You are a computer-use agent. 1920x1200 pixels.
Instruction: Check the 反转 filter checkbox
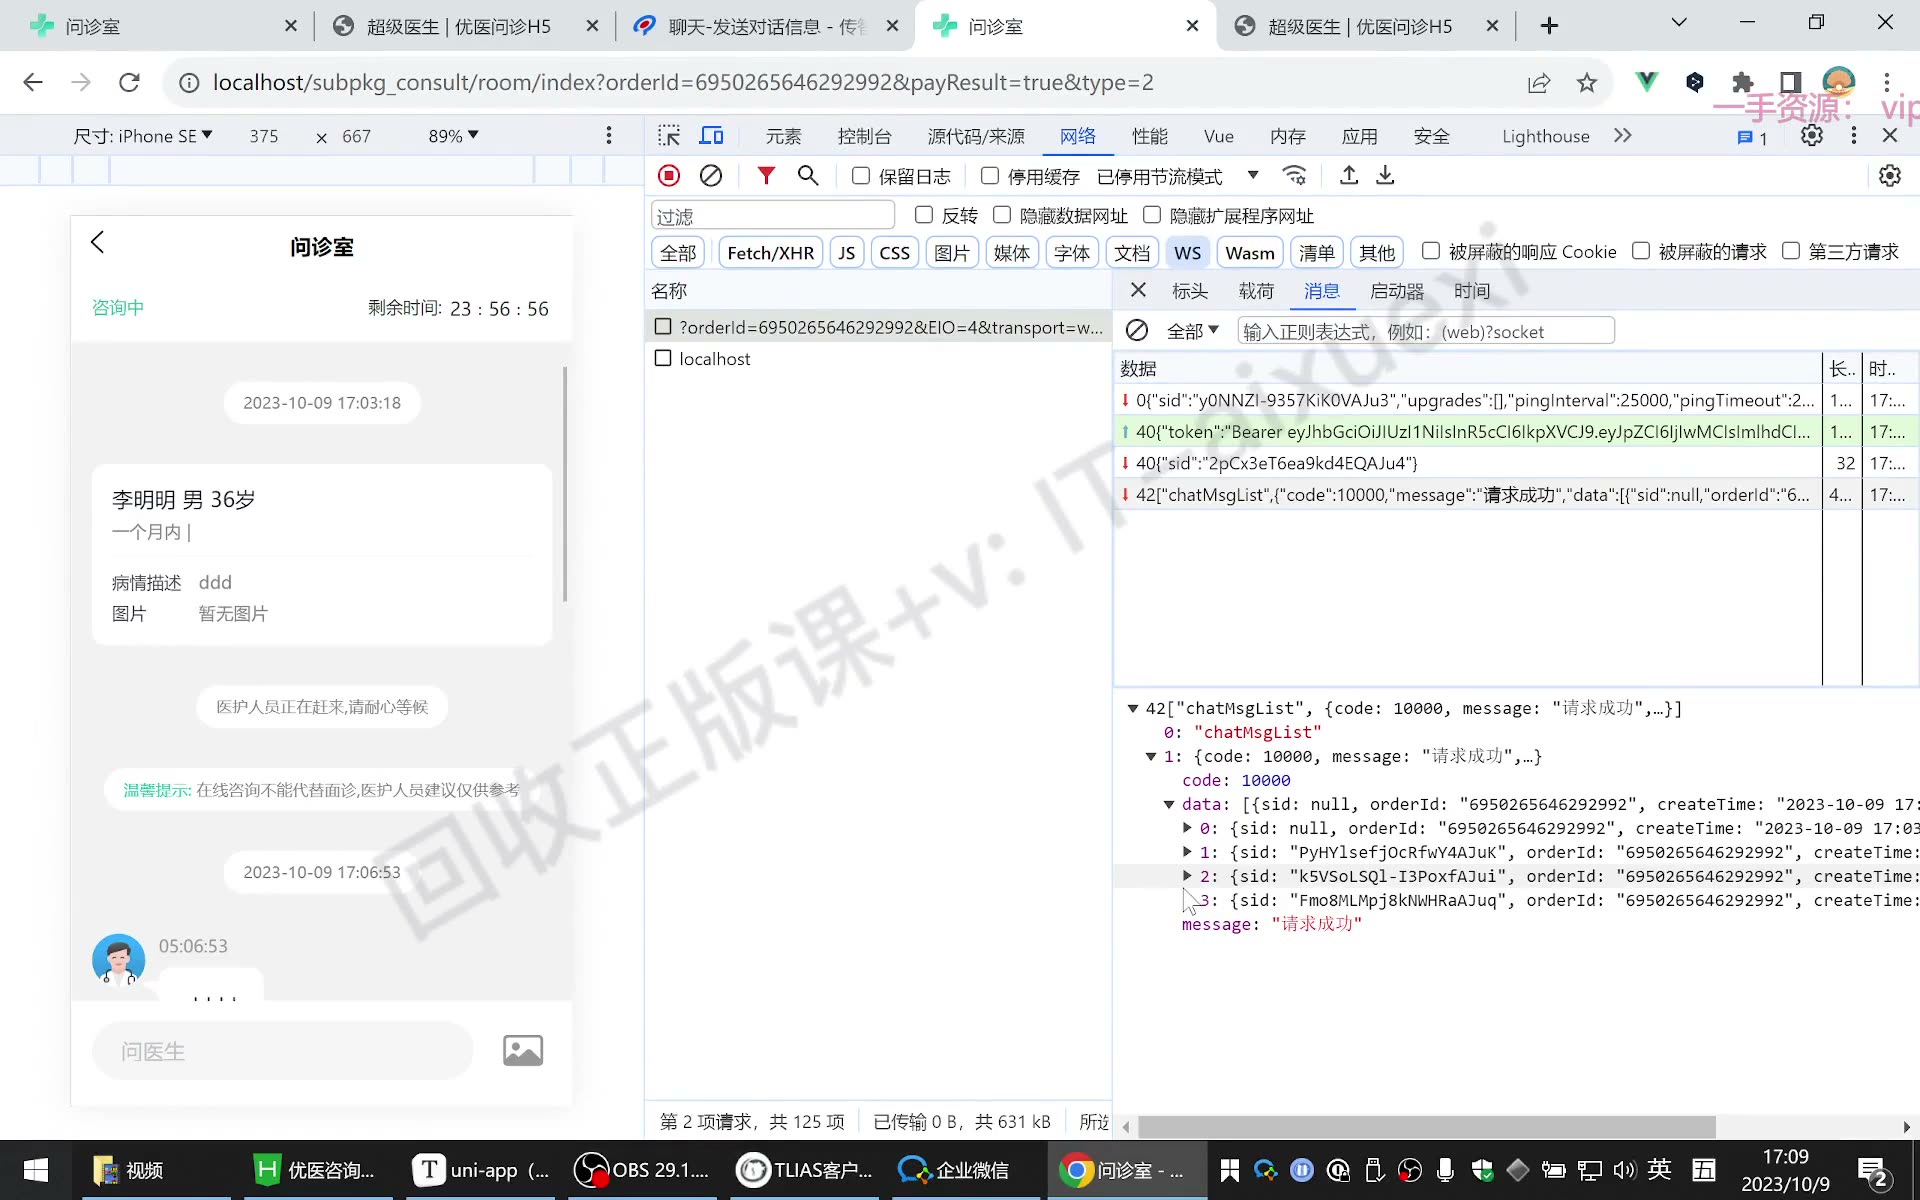click(924, 215)
